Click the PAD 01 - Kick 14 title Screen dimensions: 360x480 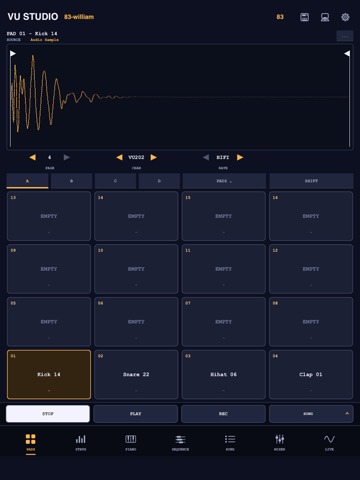(x=32, y=33)
